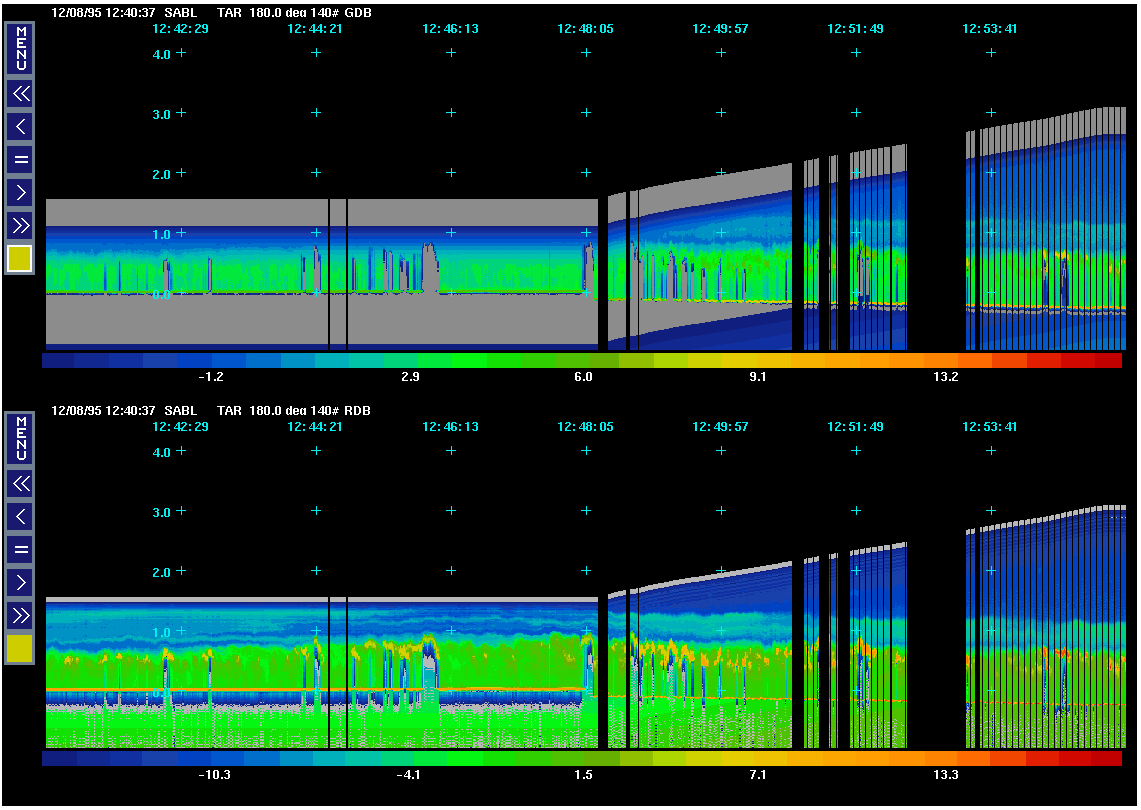Click the red end of top color scale

1108,361
